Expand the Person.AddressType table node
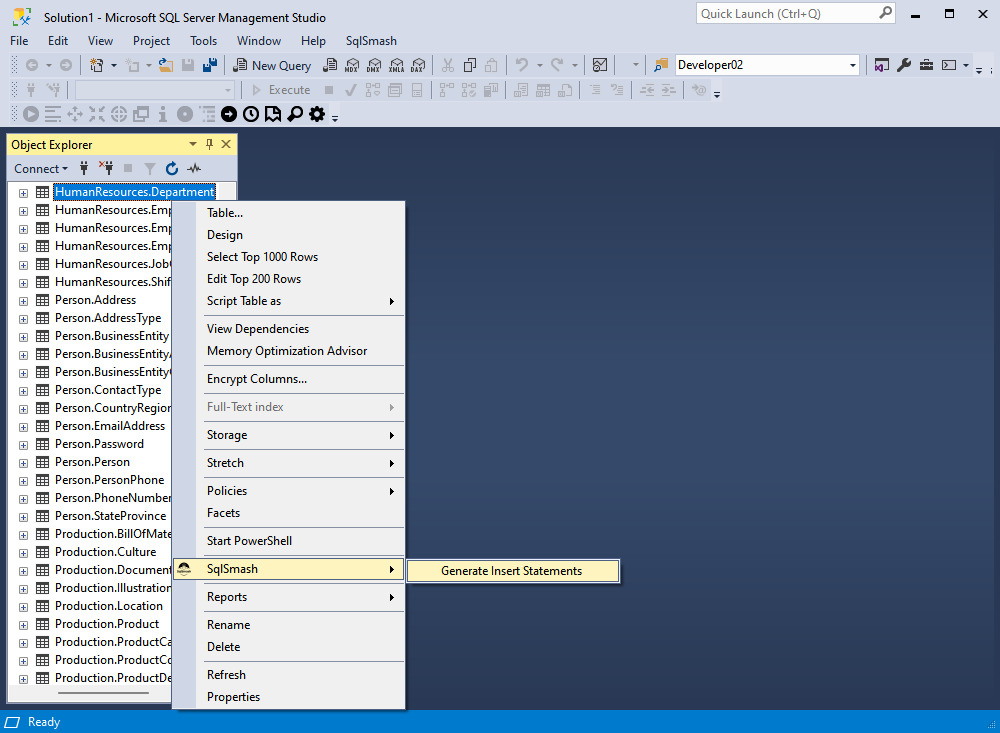The image size is (1000, 733). tap(24, 318)
